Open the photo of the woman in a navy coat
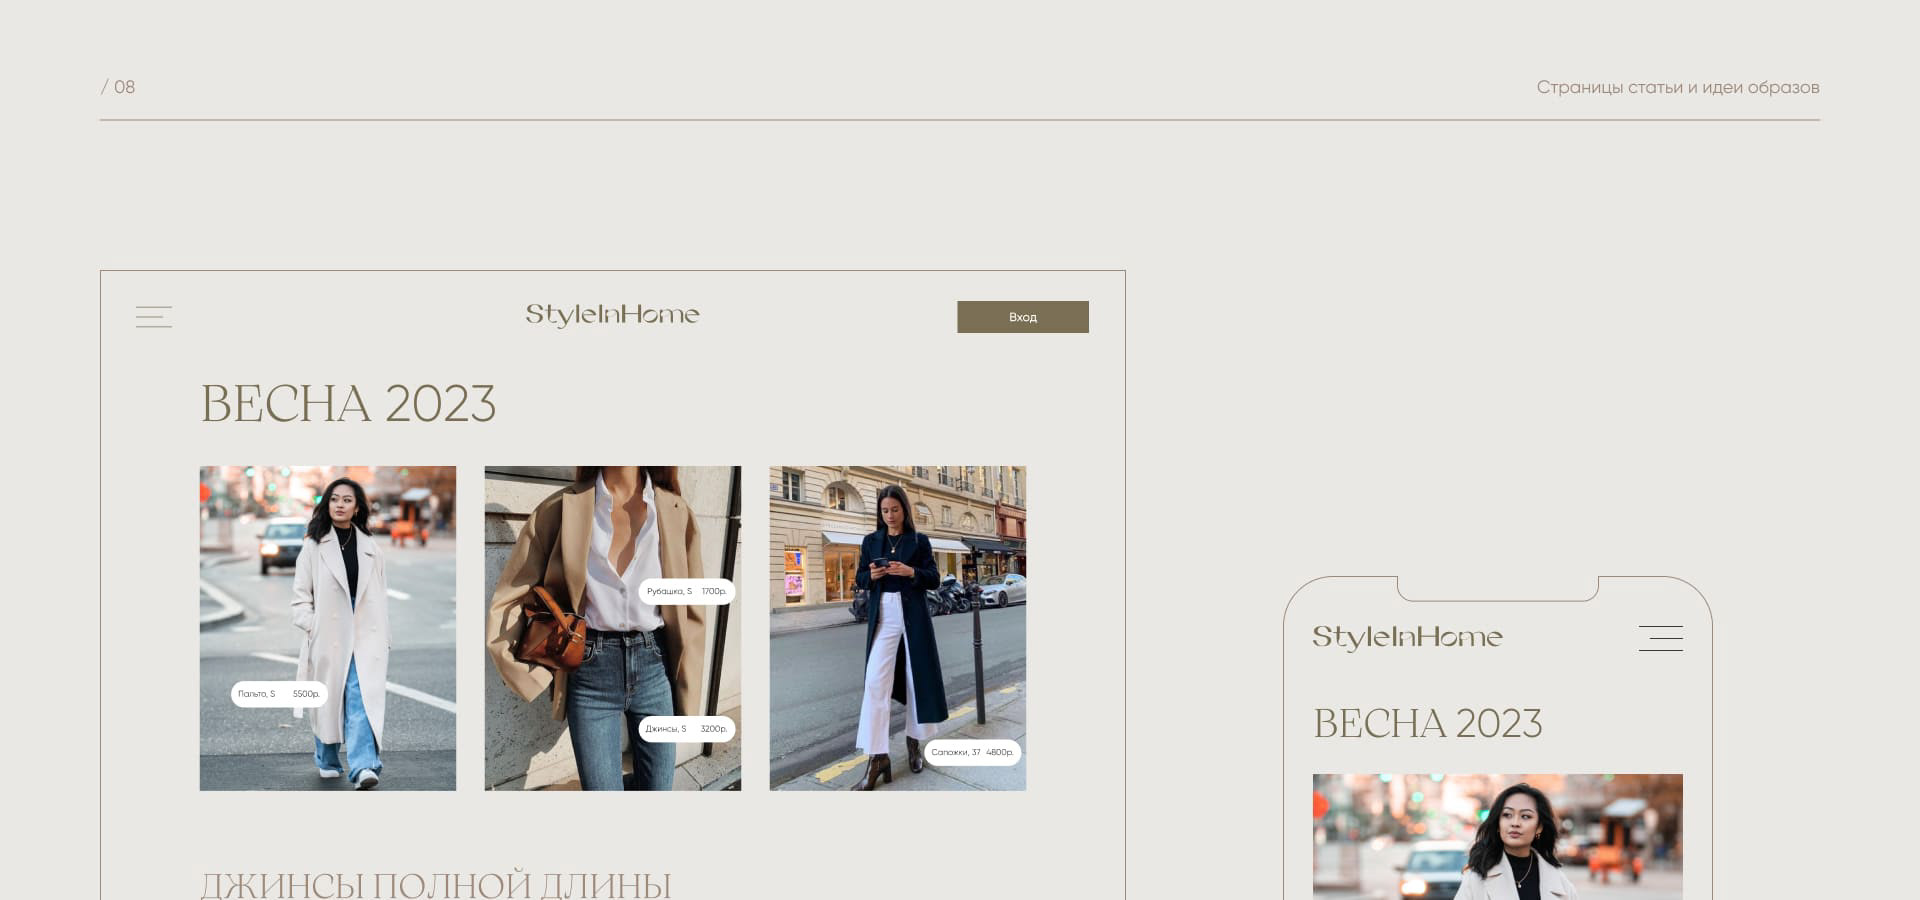 898,628
